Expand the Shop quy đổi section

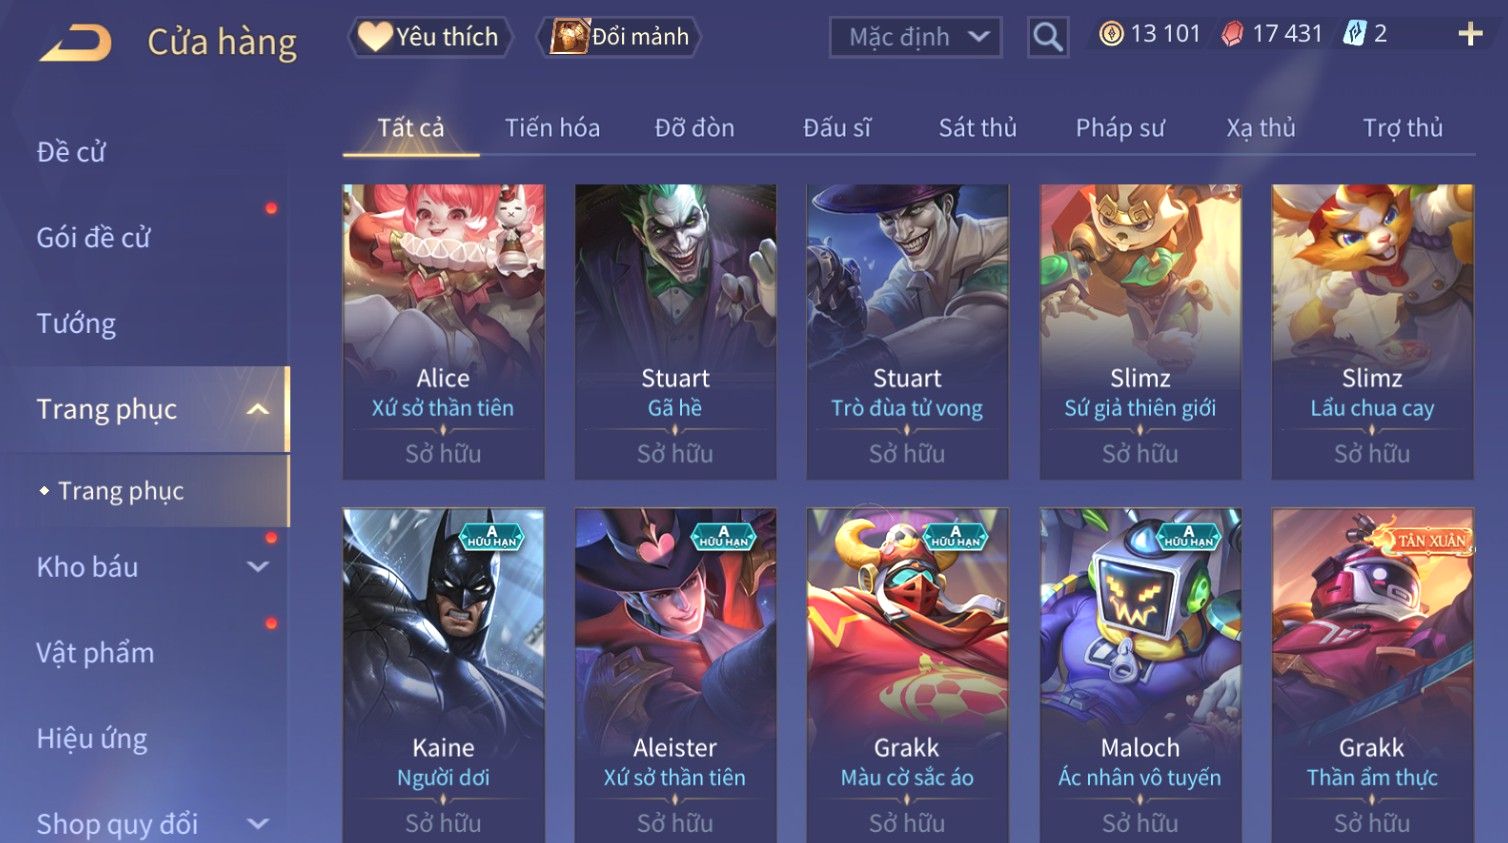tap(258, 824)
